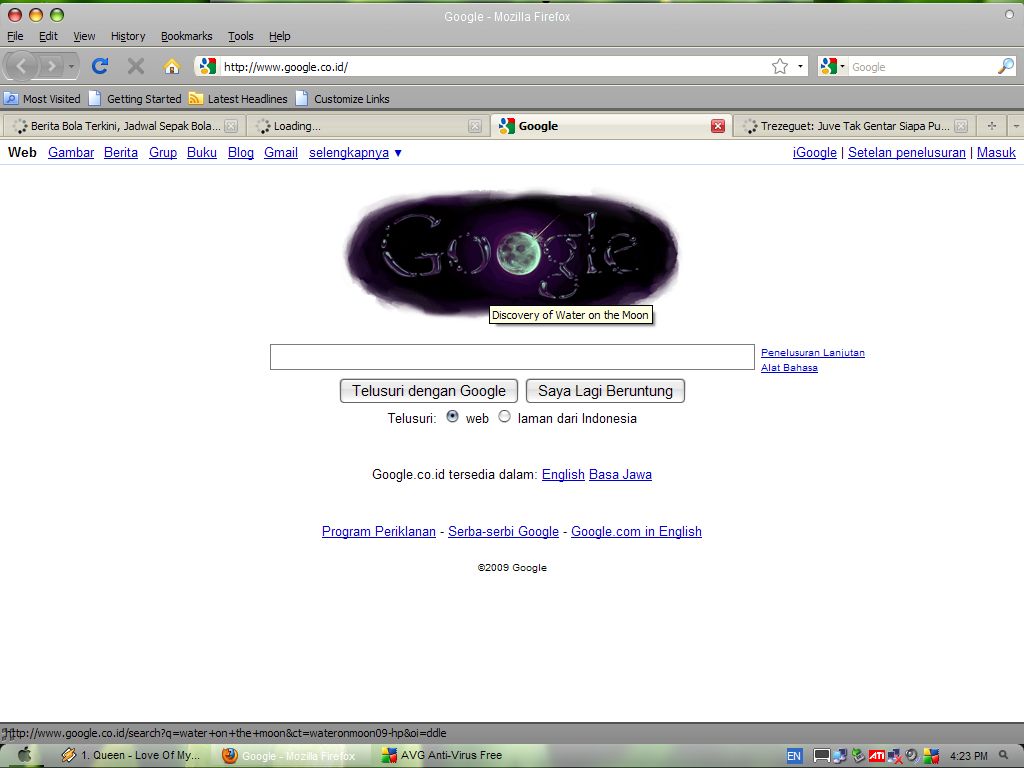Open the View menu
Screen dimensions: 1024x768
[x=84, y=36]
